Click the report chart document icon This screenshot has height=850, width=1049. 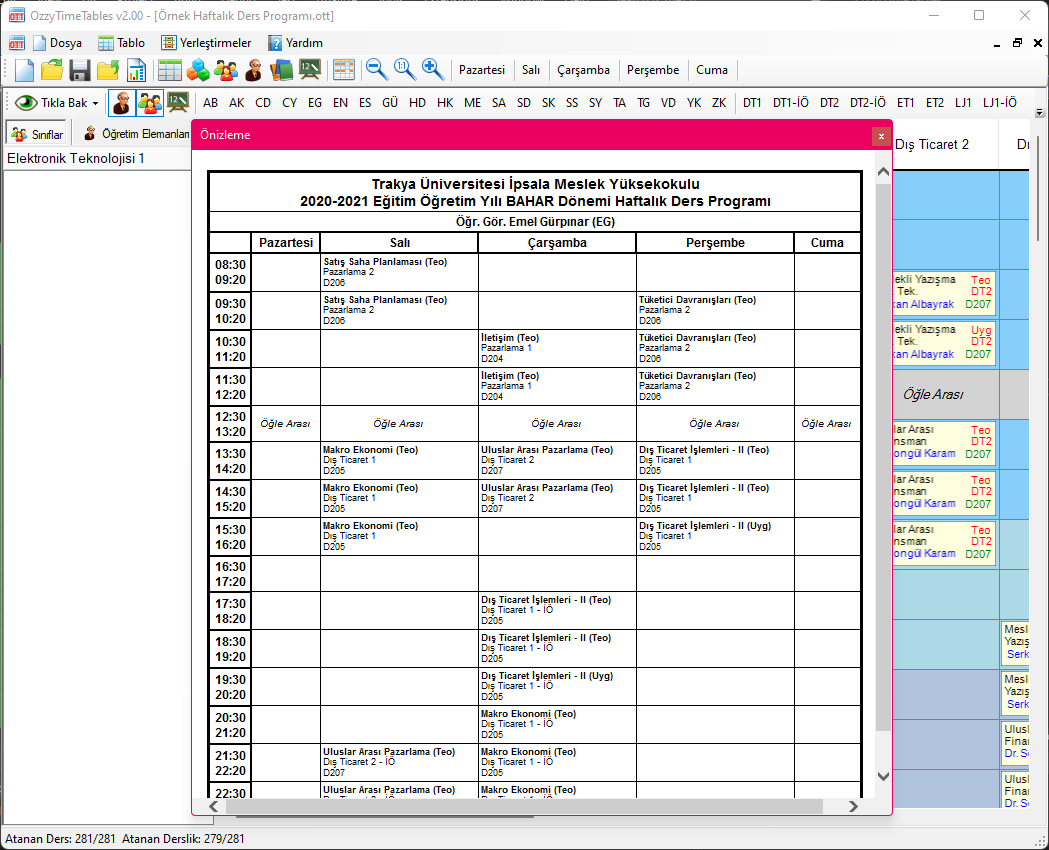pyautogui.click(x=136, y=70)
